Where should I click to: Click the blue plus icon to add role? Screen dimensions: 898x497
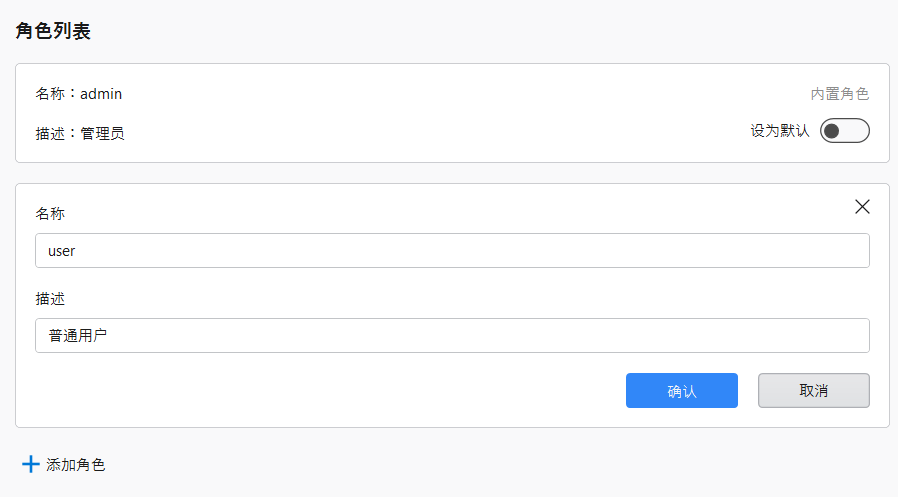coord(31,464)
